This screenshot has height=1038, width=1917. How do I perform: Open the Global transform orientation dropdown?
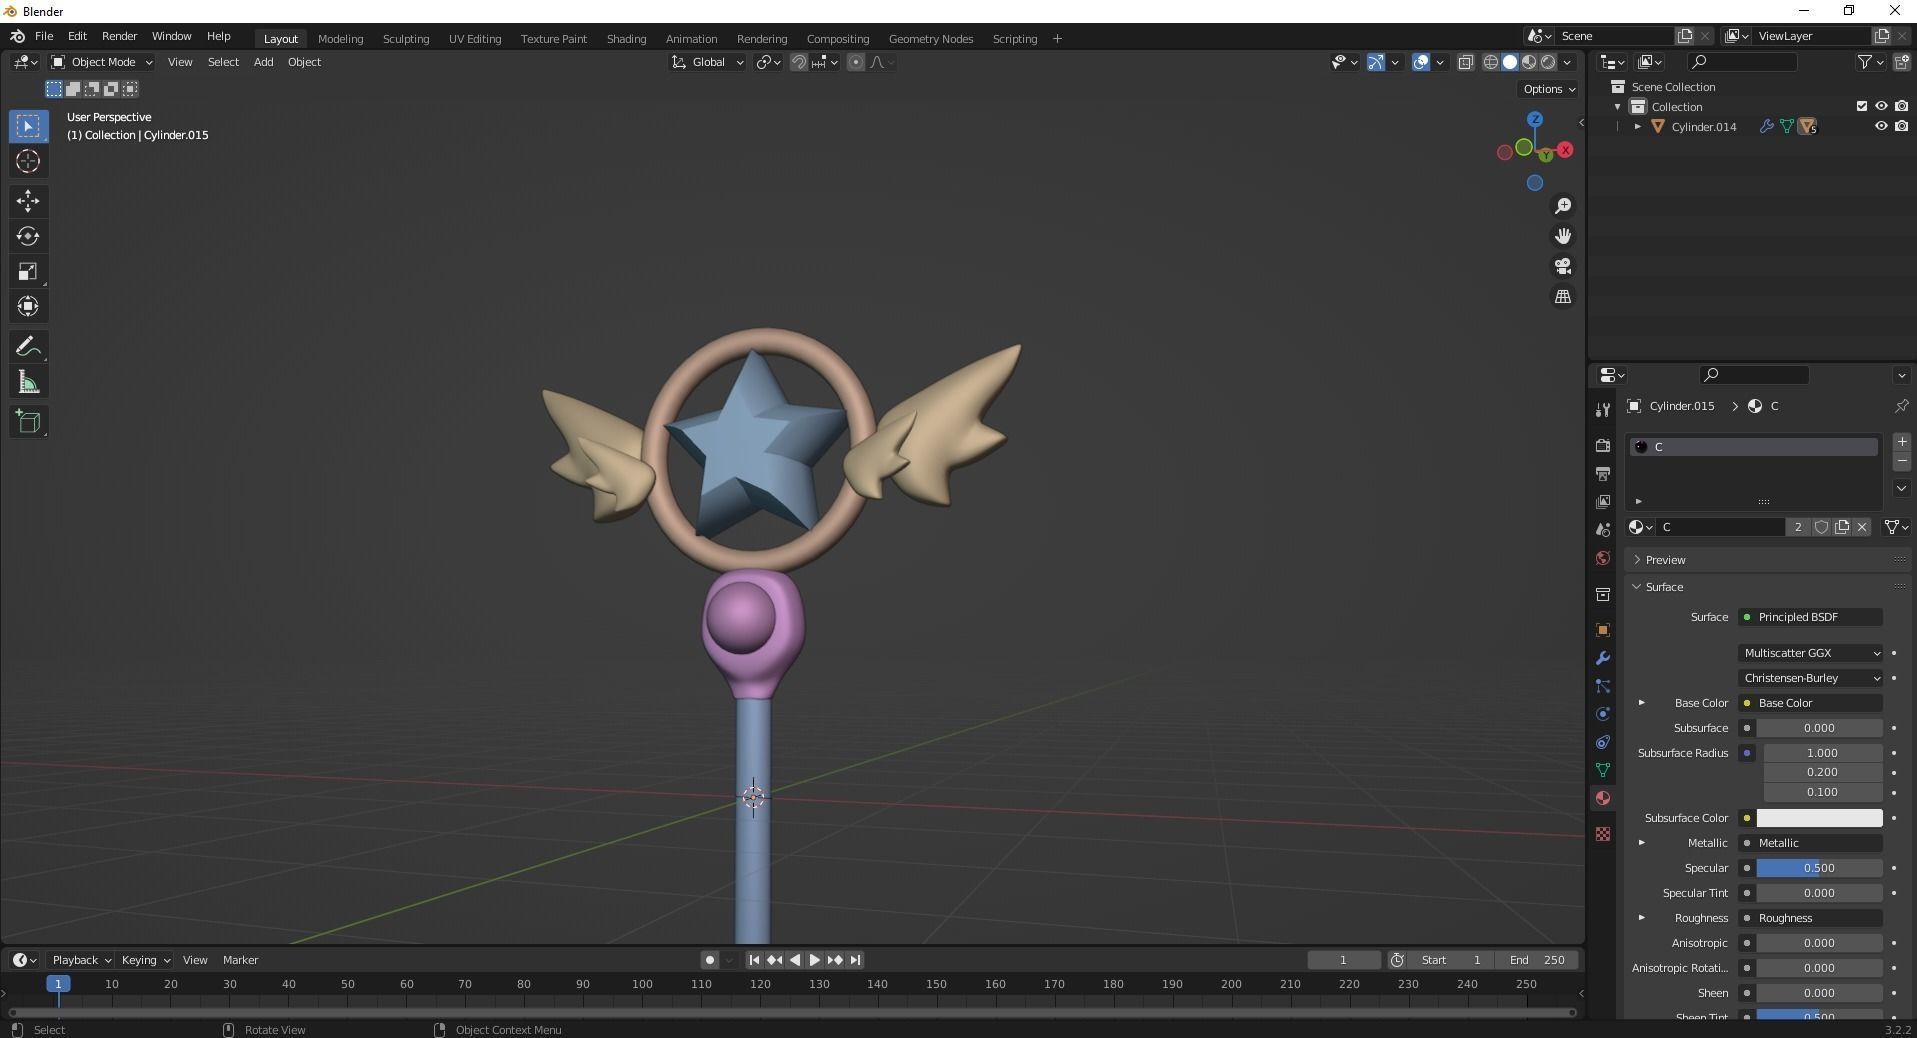(x=708, y=62)
